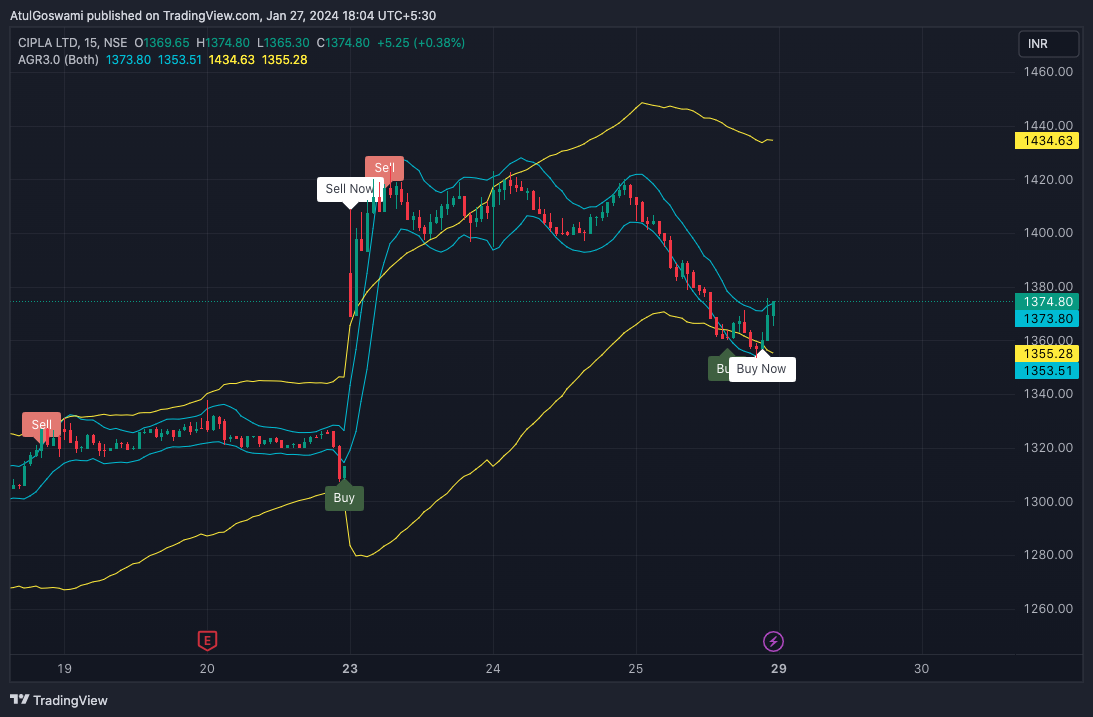Click the 1374.80 green price label
The width and height of the screenshot is (1093, 717).
(x=1047, y=302)
